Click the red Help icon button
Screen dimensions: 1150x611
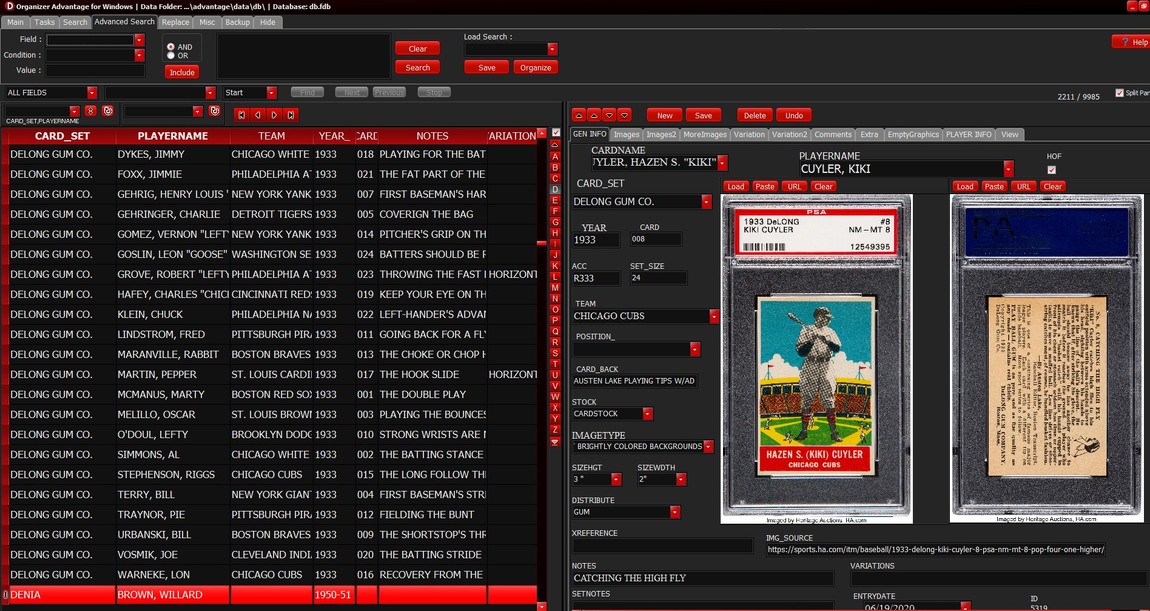(1130, 42)
